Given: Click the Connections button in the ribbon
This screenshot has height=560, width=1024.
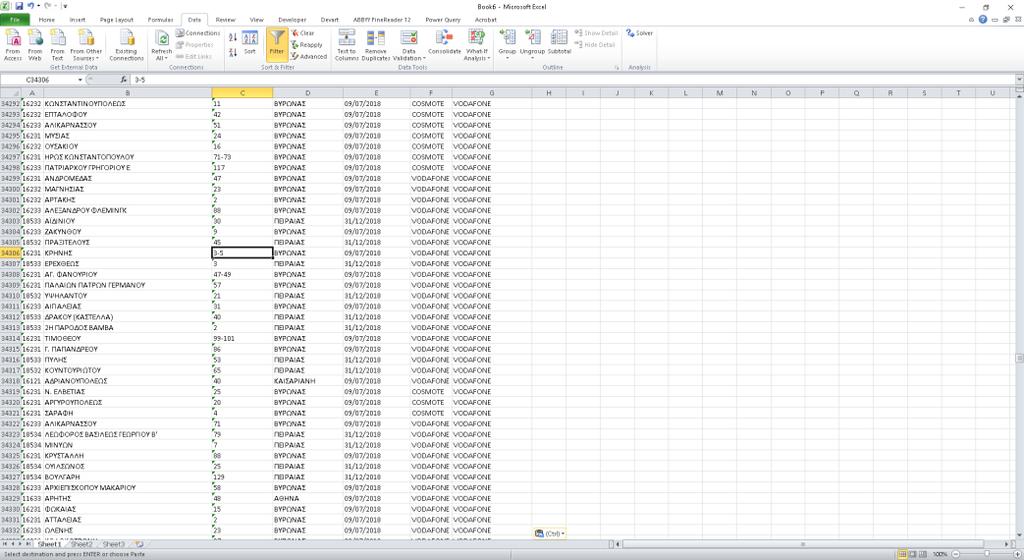Looking at the screenshot, I should pos(198,33).
